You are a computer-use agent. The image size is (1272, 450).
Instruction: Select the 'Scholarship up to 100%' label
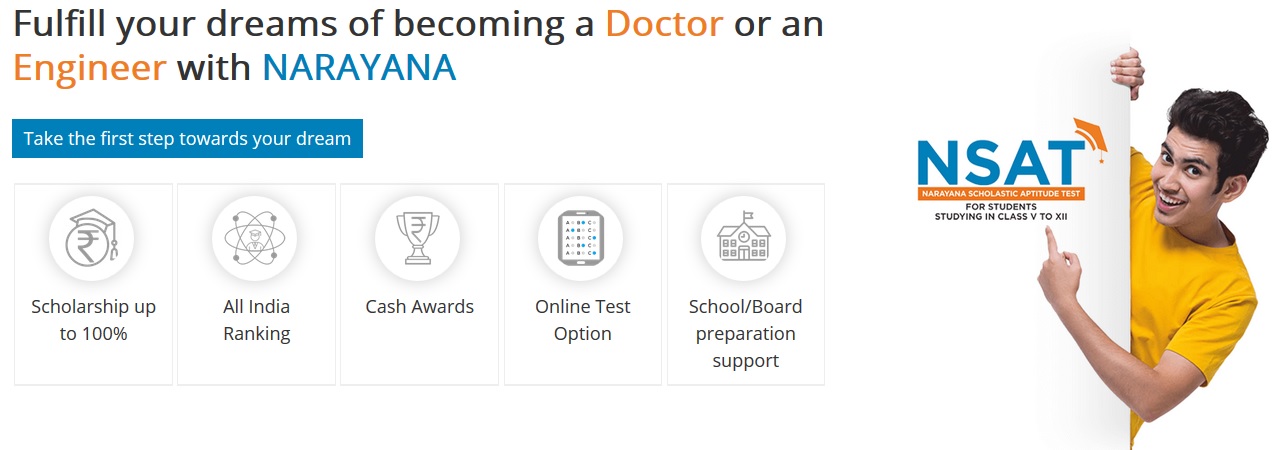pos(93,320)
